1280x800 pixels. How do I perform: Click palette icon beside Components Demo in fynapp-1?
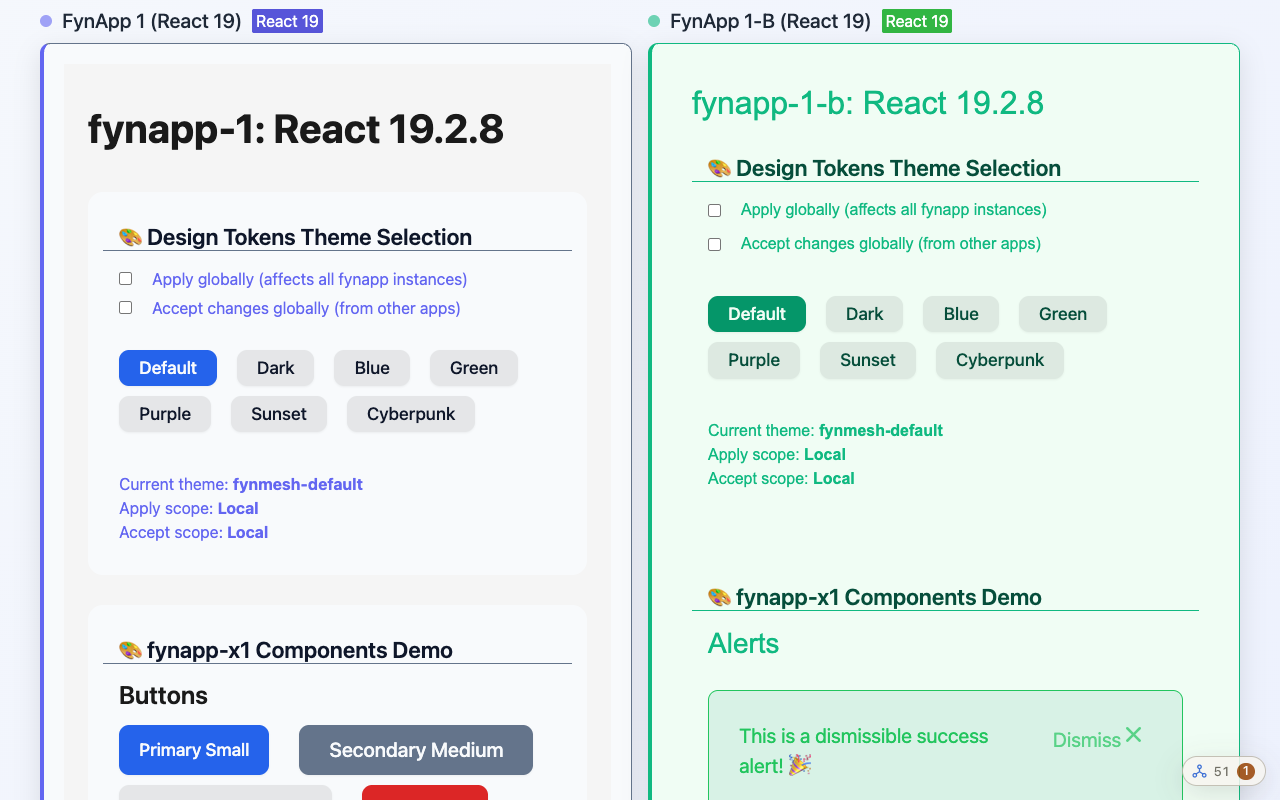point(130,650)
